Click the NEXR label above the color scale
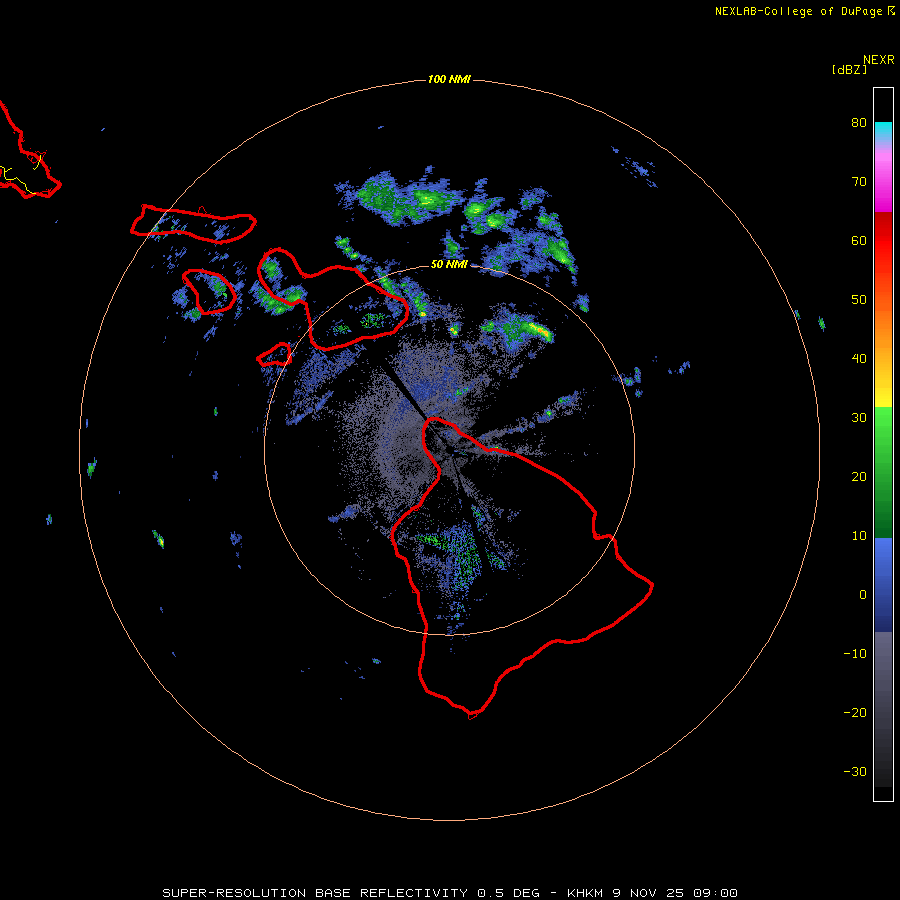The image size is (900, 900). (x=879, y=60)
